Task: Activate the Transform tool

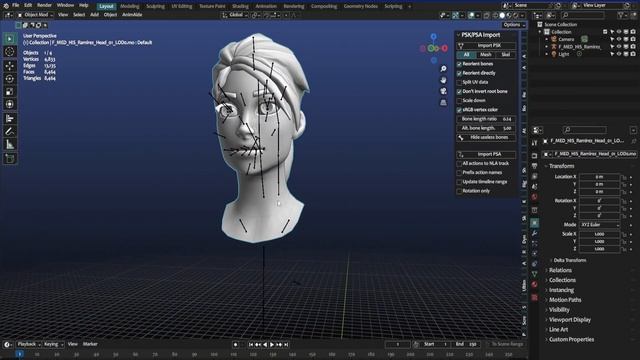Action: 10,104
